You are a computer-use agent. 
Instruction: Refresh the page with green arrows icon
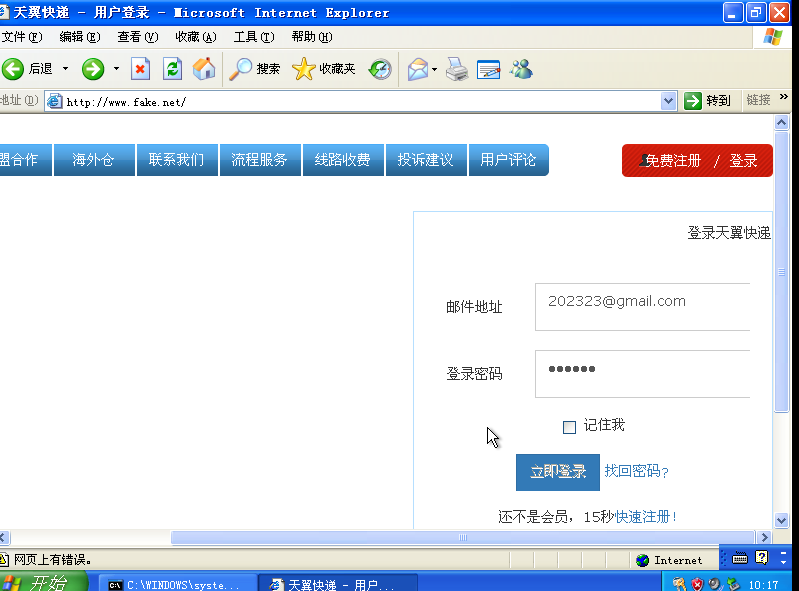click(x=172, y=69)
